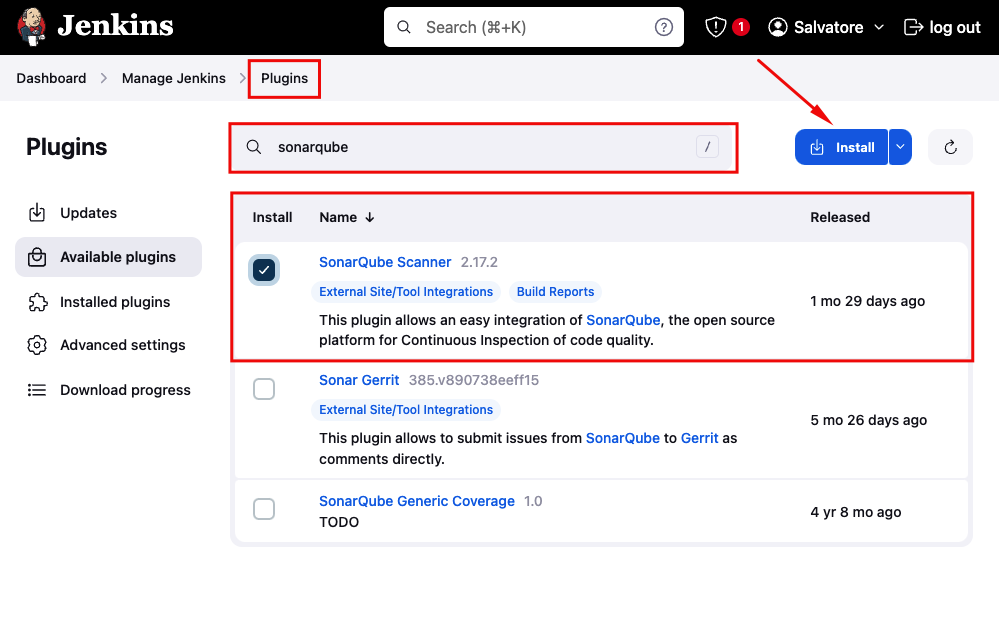The image size is (999, 626).
Task: Click the '1 mo 29 days ago' release date
Action: pos(867,301)
